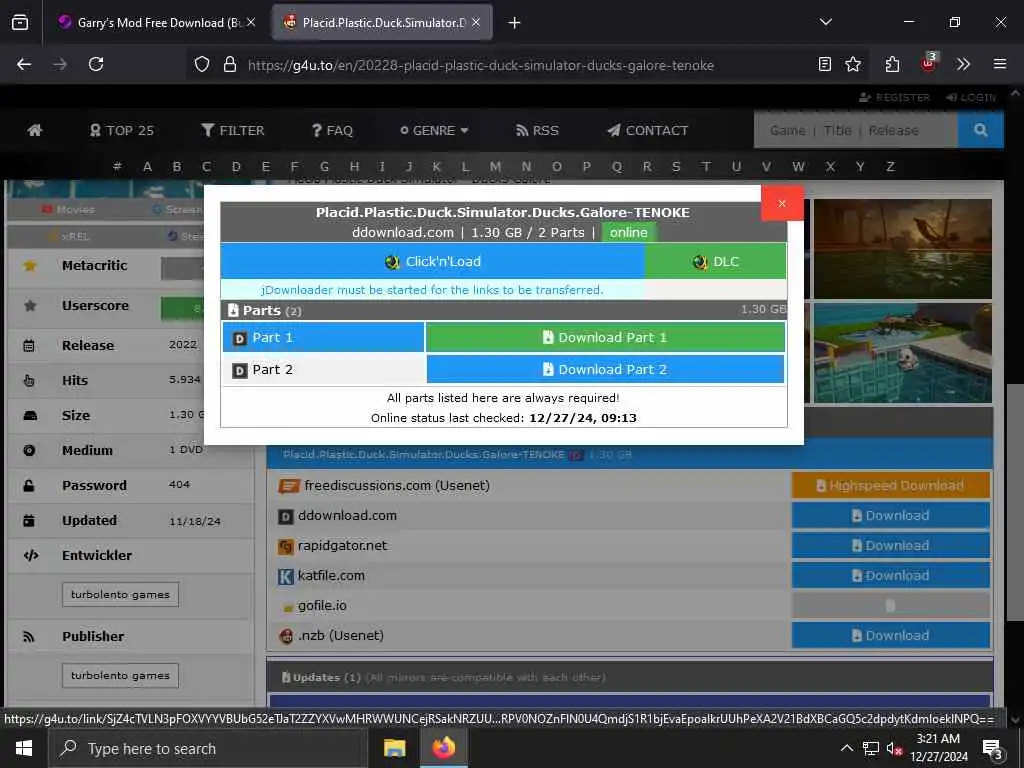1024x768 pixels.
Task: Click Download for ddownload.com row
Action: pos(891,515)
